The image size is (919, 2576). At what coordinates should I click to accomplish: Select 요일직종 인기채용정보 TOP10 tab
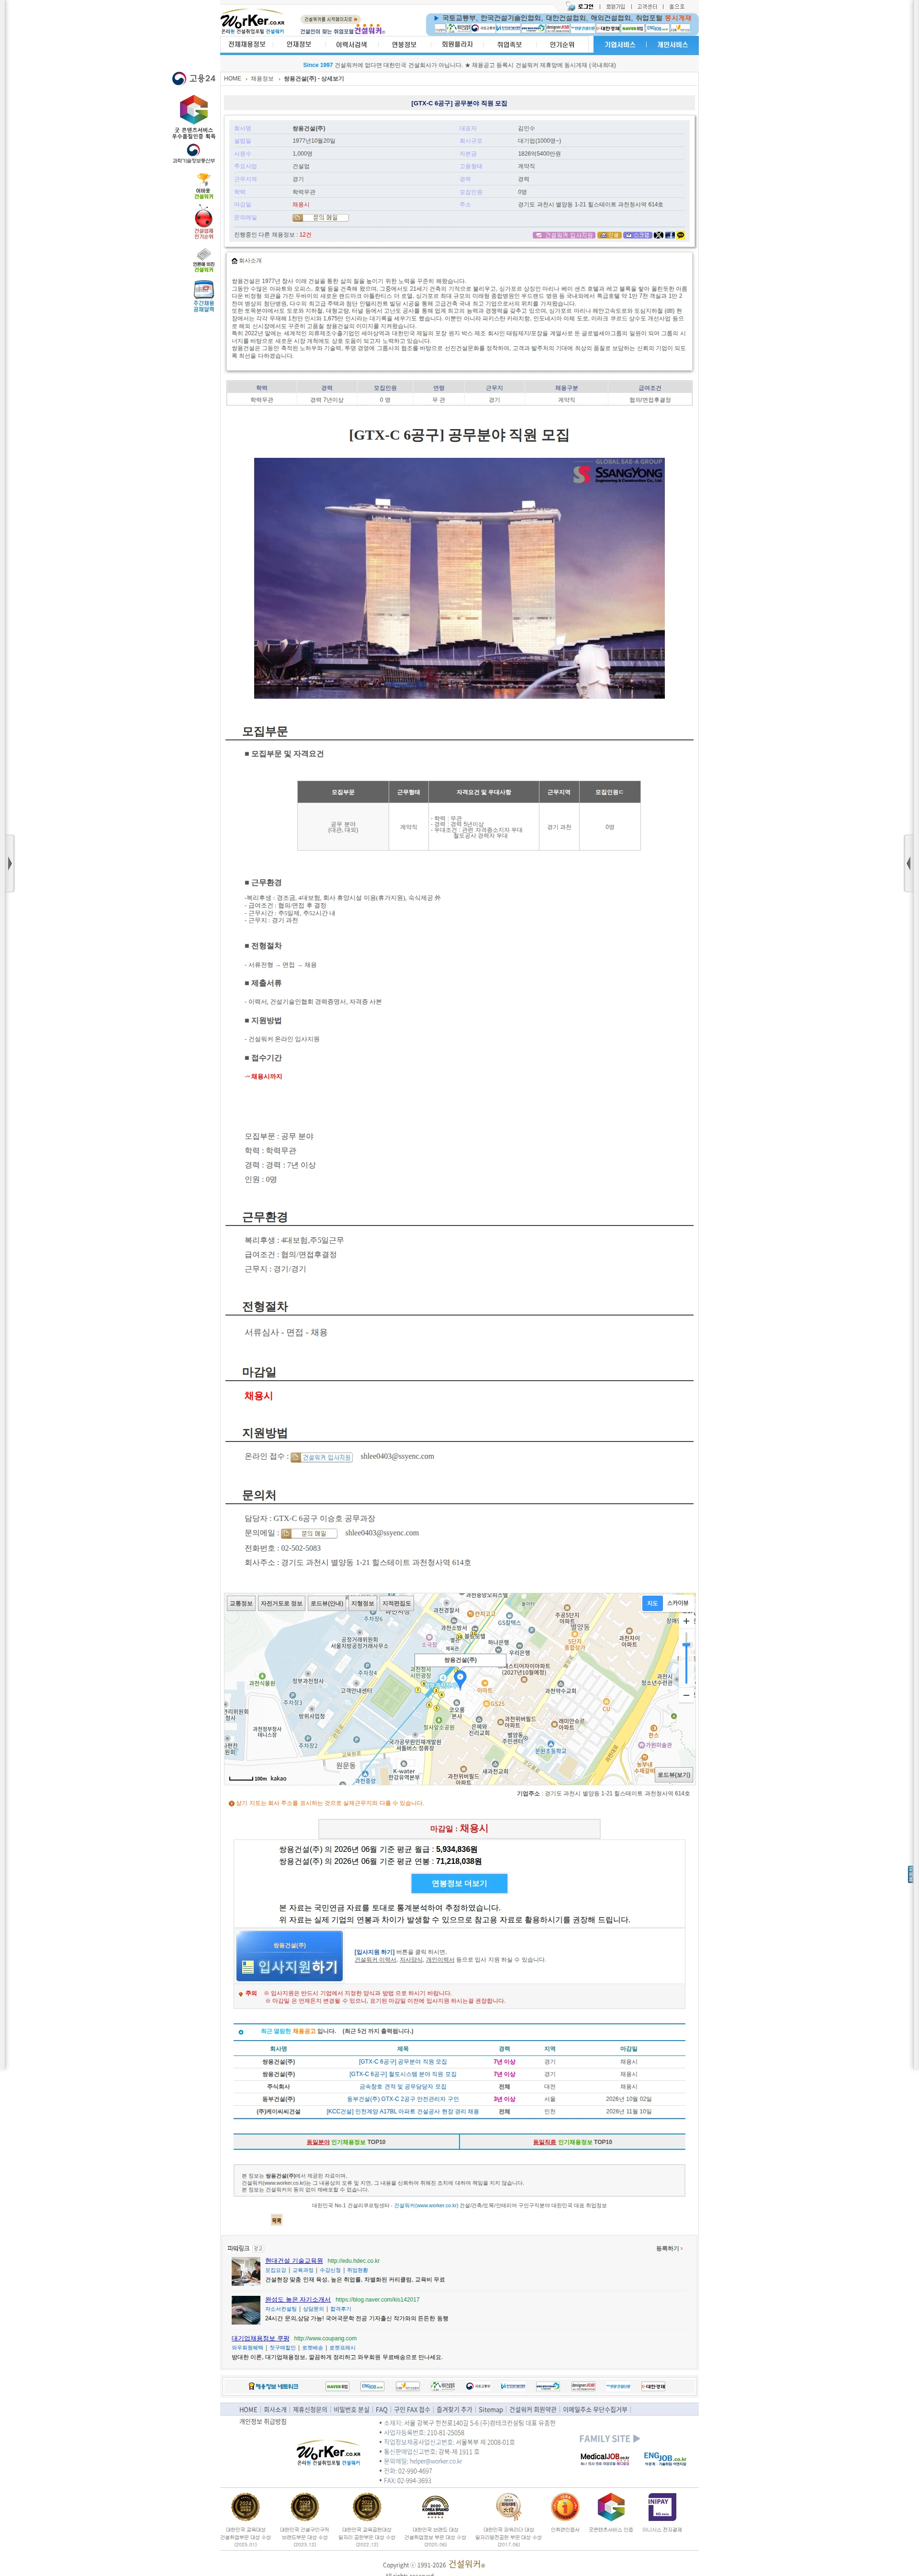572,2142
